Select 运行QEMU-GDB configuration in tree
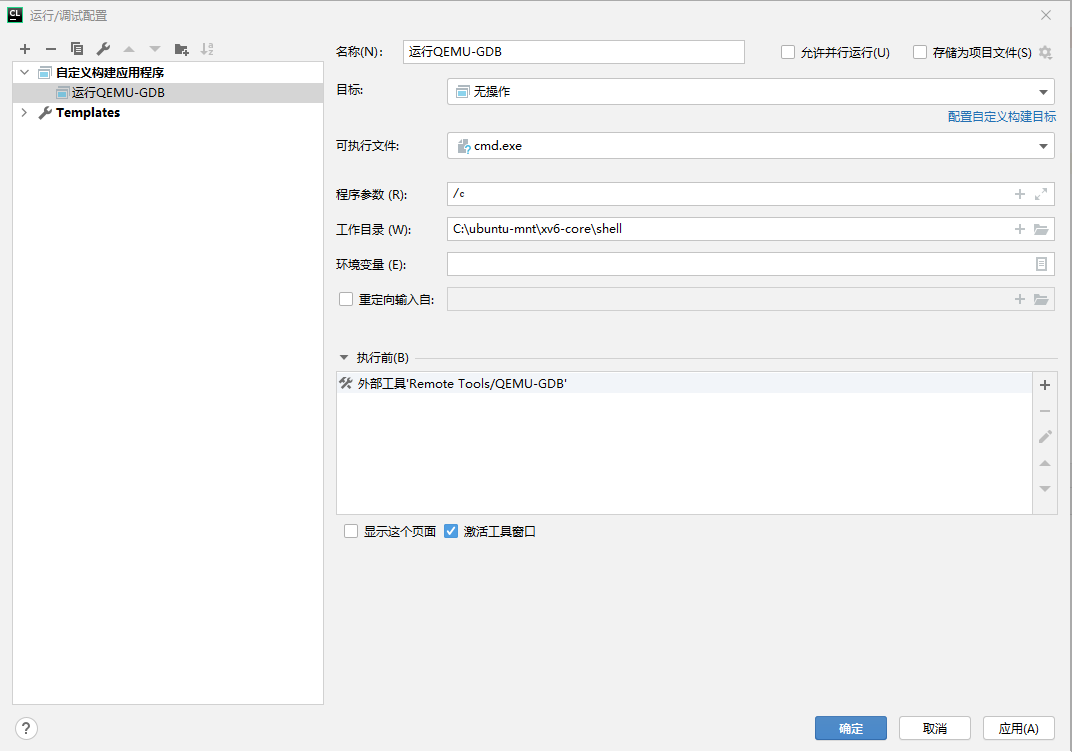The height and width of the screenshot is (752, 1072). coord(118,93)
